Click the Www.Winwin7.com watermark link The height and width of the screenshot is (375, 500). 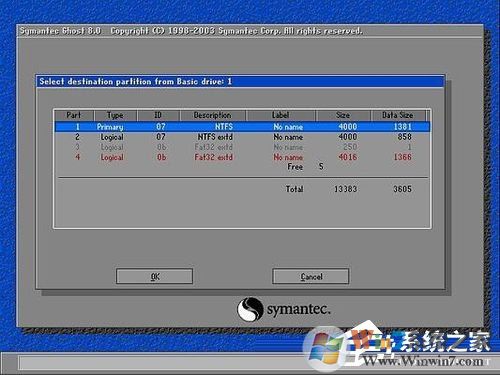click(423, 361)
